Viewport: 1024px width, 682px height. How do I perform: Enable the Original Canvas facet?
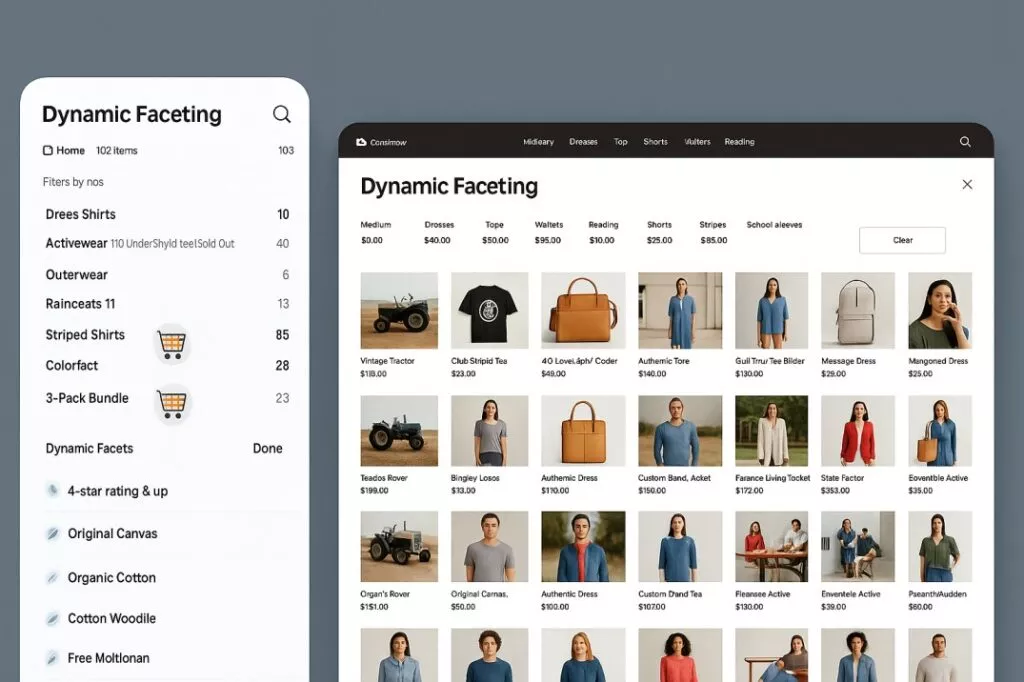53,534
